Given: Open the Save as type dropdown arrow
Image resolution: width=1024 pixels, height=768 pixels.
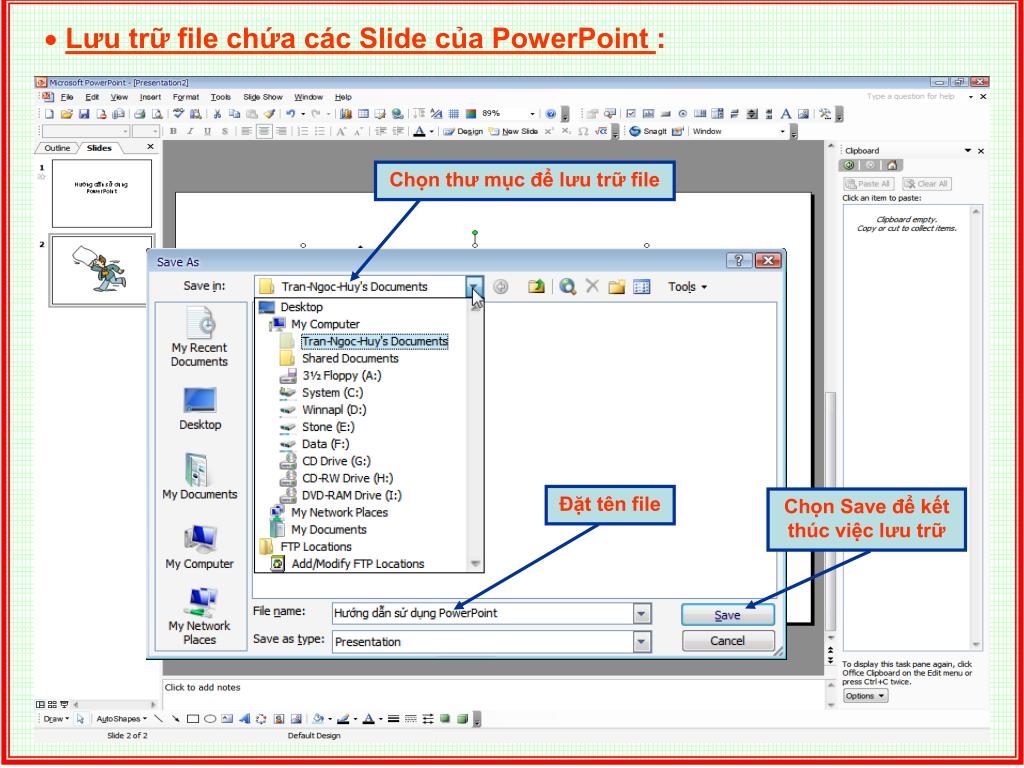Looking at the screenshot, I should coord(643,642).
